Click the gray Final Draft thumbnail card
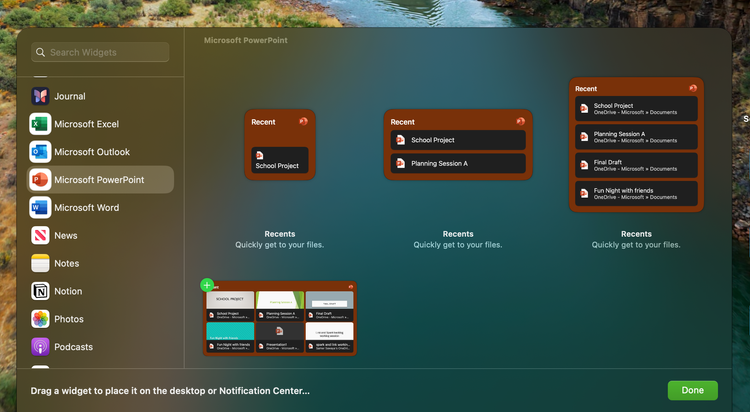This screenshot has width=750, height=412. [330, 306]
